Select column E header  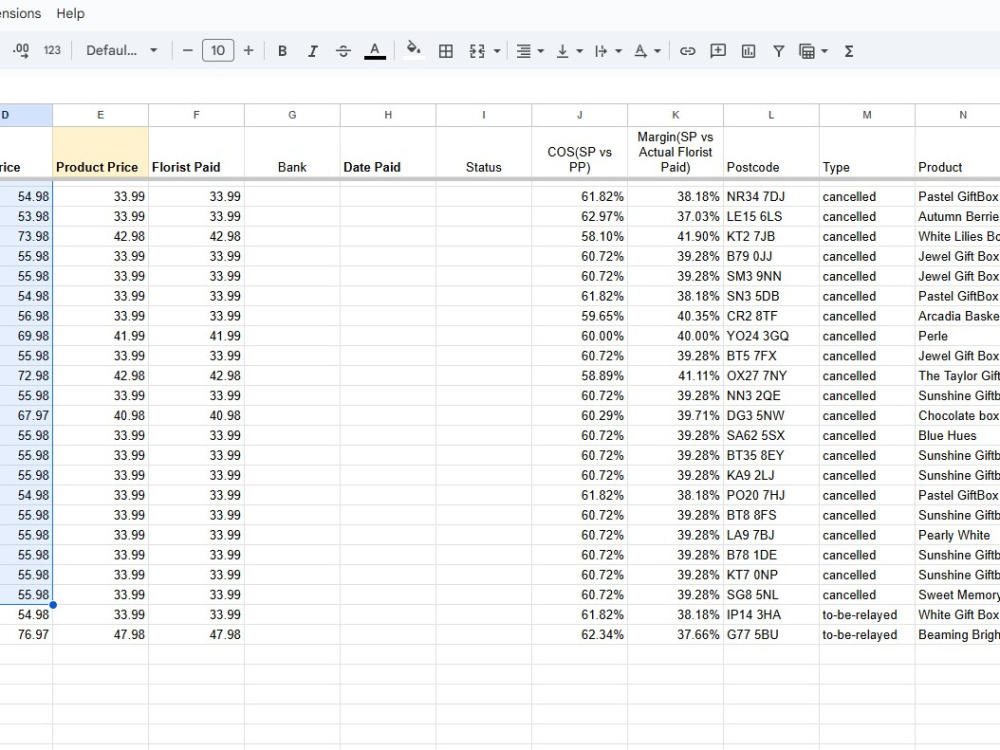[x=101, y=115]
